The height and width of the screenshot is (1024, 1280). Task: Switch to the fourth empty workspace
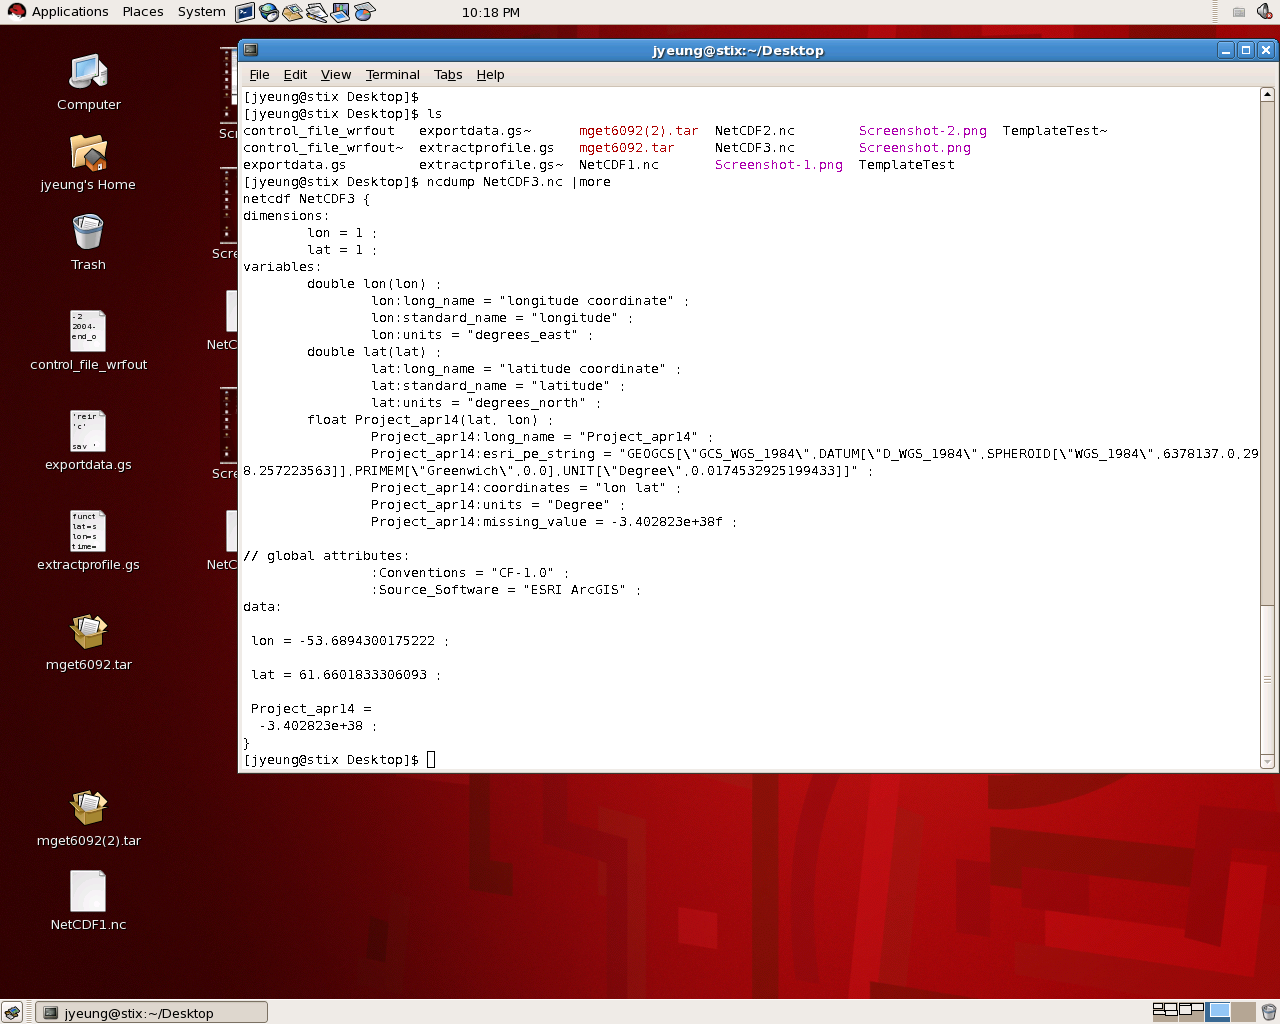point(1243,1012)
